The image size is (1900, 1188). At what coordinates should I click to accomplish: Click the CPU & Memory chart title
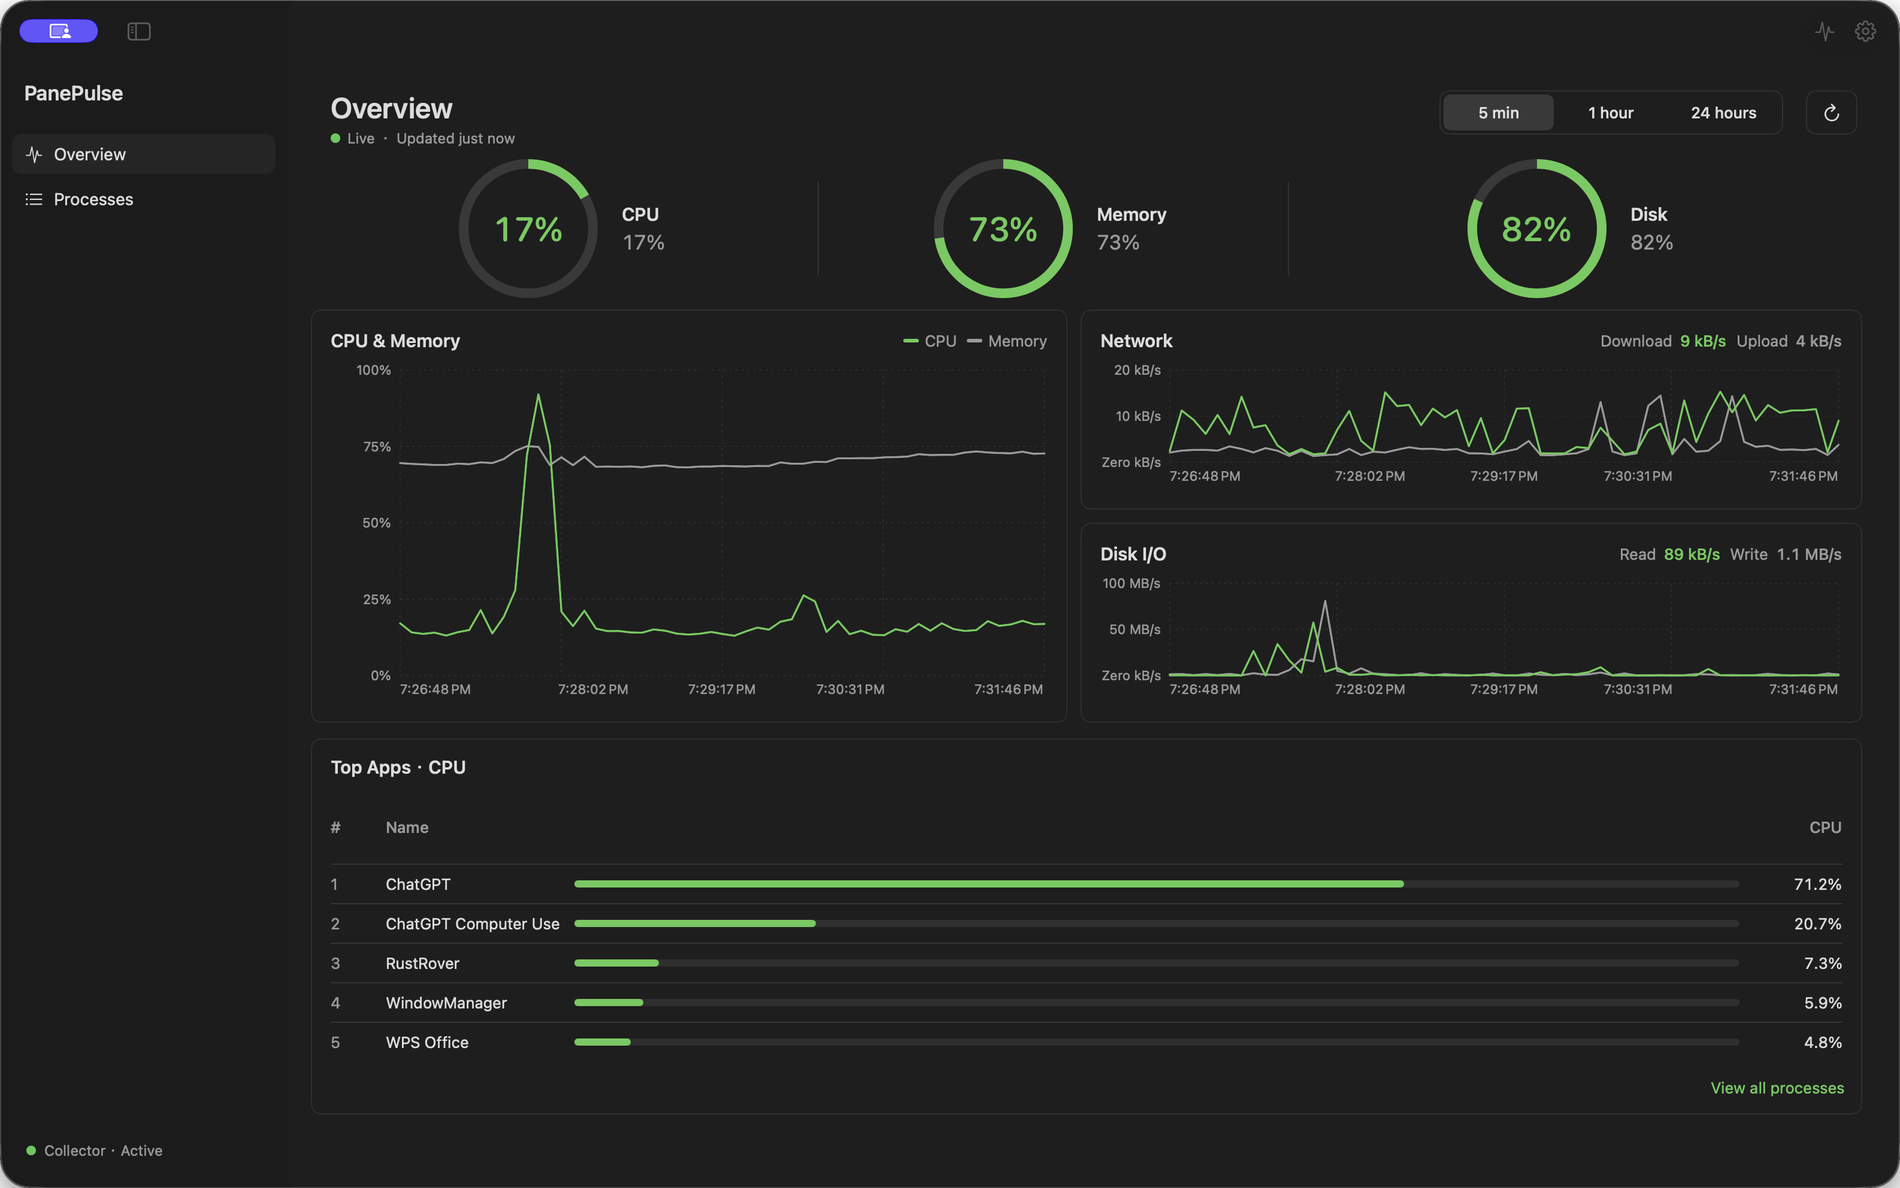click(395, 341)
